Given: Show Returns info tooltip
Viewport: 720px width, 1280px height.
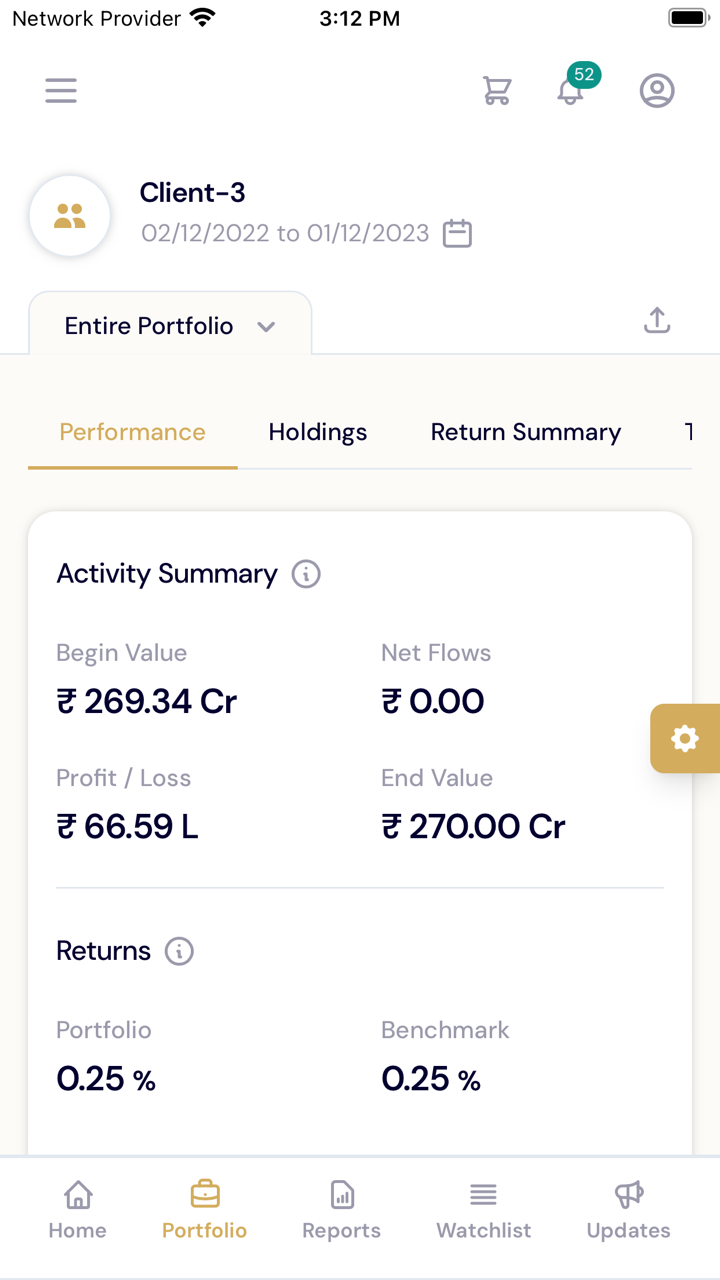Looking at the screenshot, I should (179, 951).
